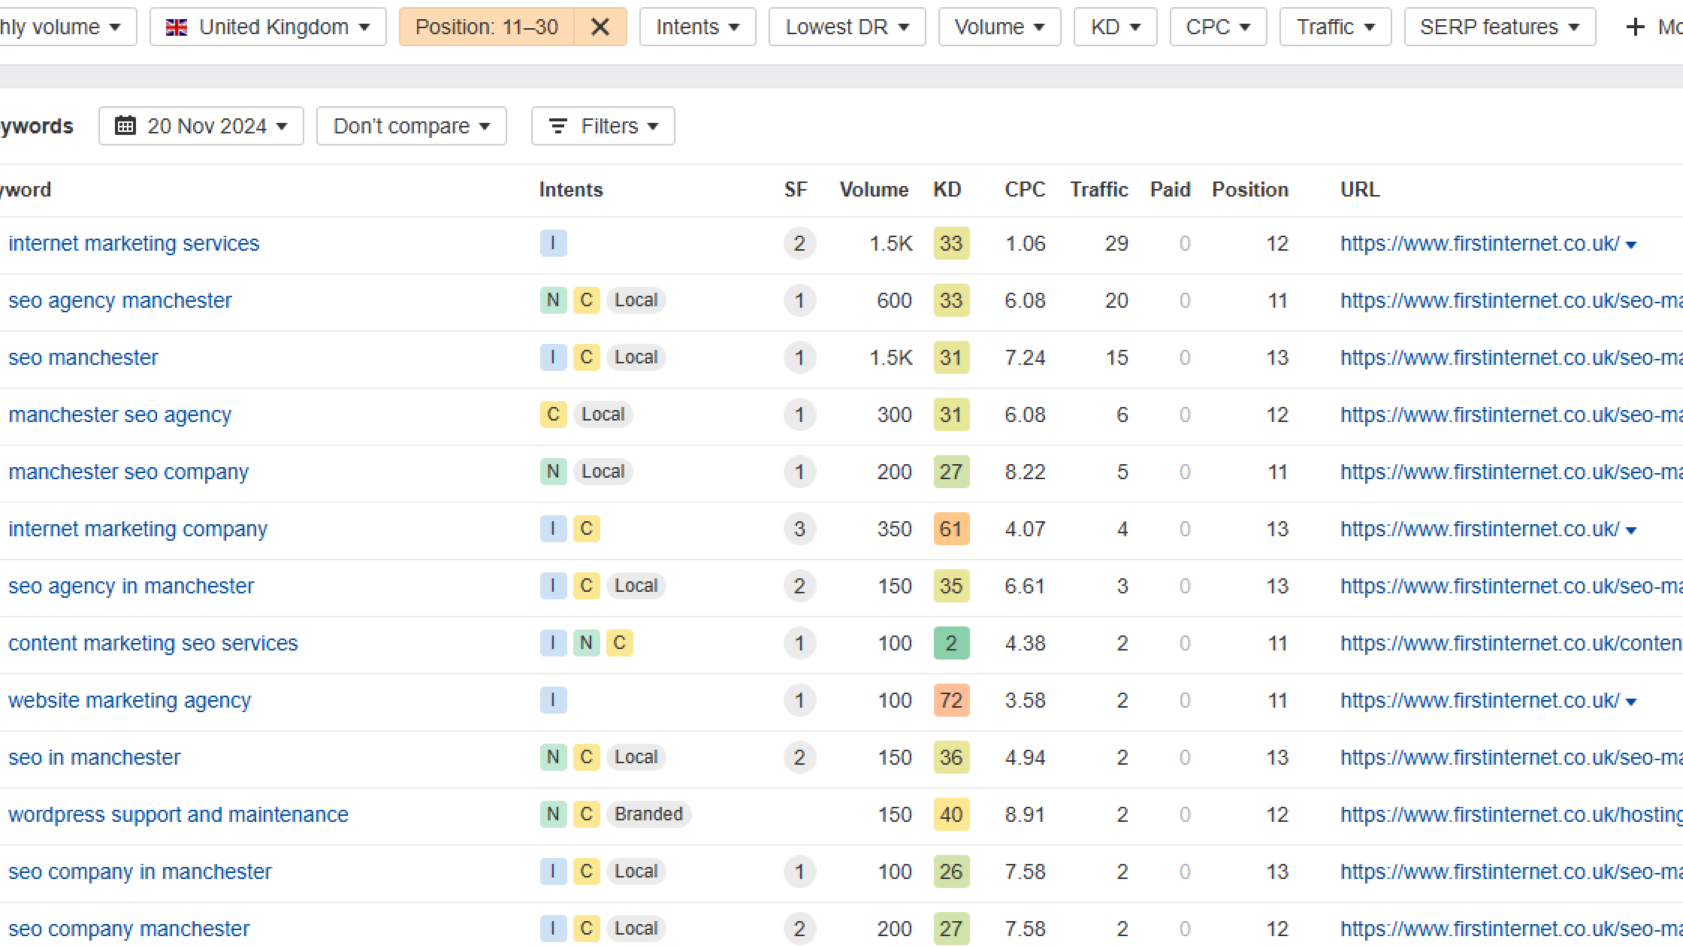Open the Intents filter dropdown
This screenshot has width=1683, height=947.
point(697,27)
